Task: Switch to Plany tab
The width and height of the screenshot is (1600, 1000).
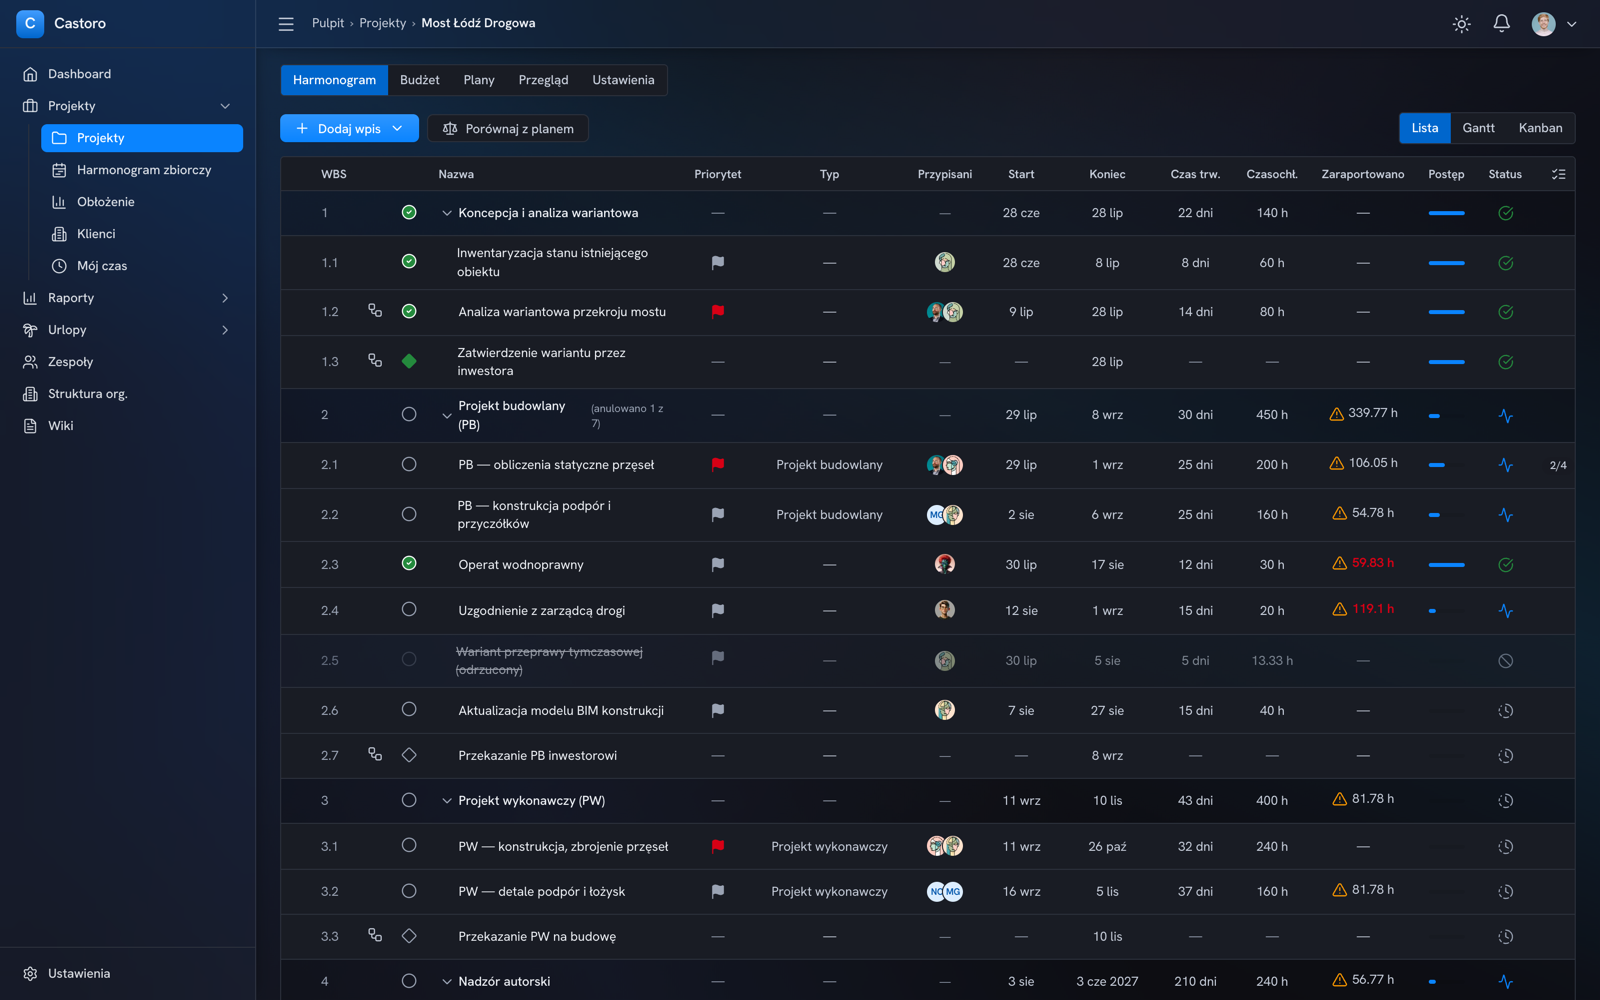Action: point(479,80)
